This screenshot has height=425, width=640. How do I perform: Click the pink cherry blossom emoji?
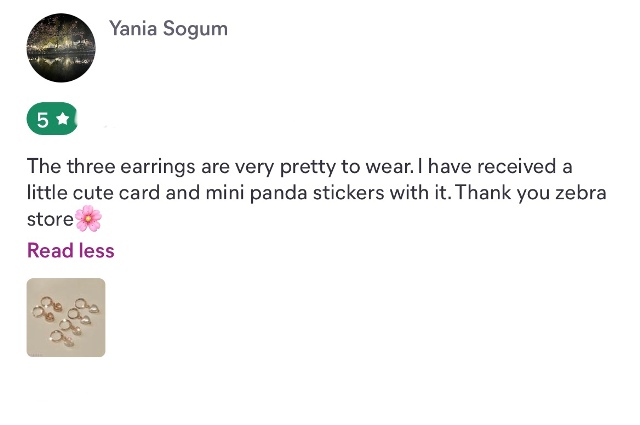88,217
